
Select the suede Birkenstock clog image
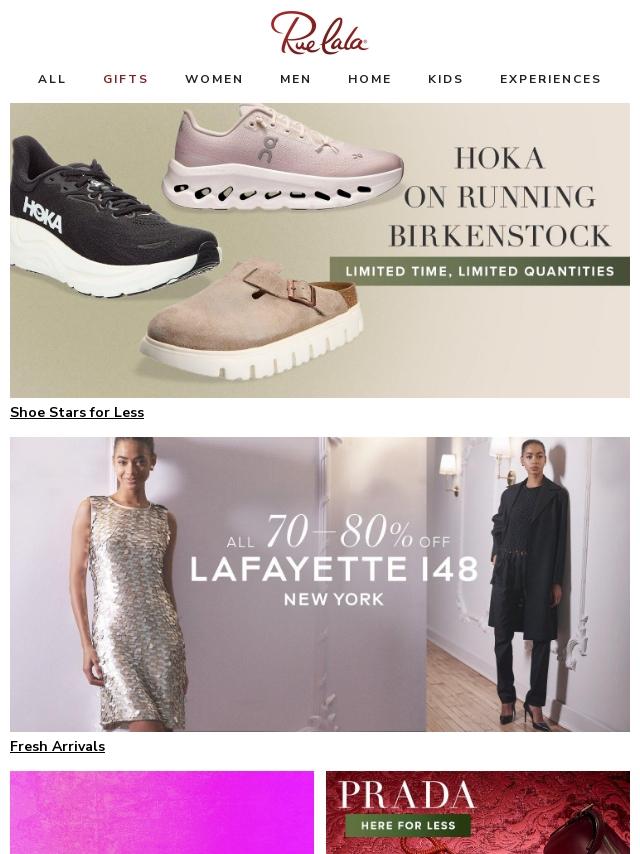coord(252,319)
